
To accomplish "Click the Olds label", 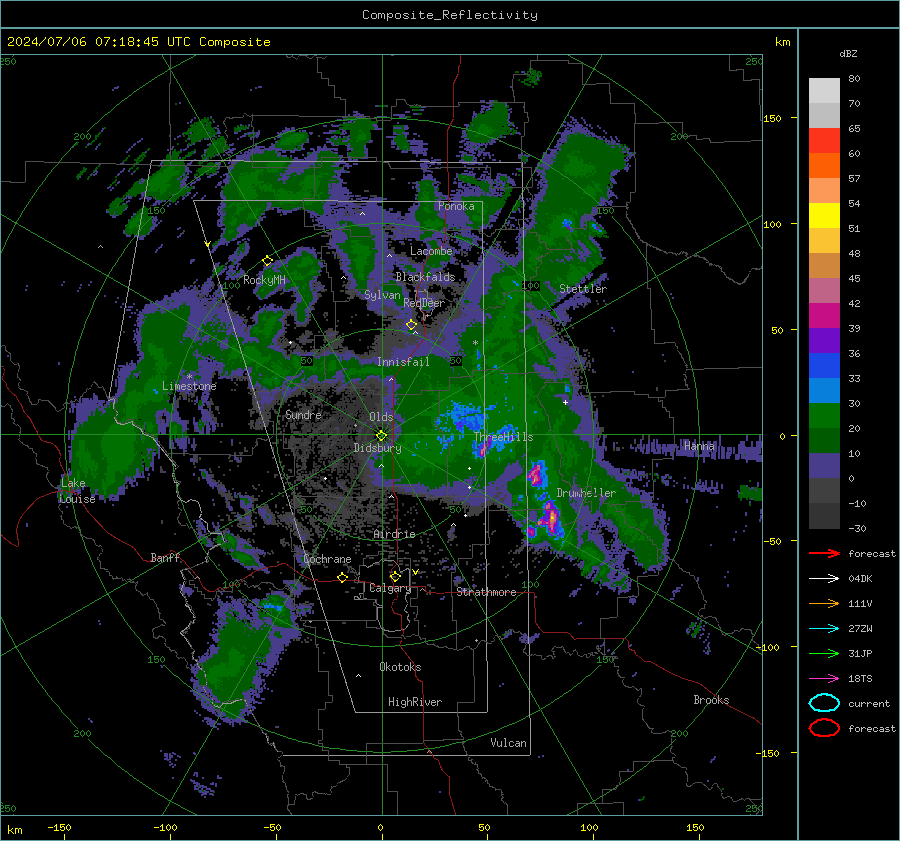I will click(381, 417).
